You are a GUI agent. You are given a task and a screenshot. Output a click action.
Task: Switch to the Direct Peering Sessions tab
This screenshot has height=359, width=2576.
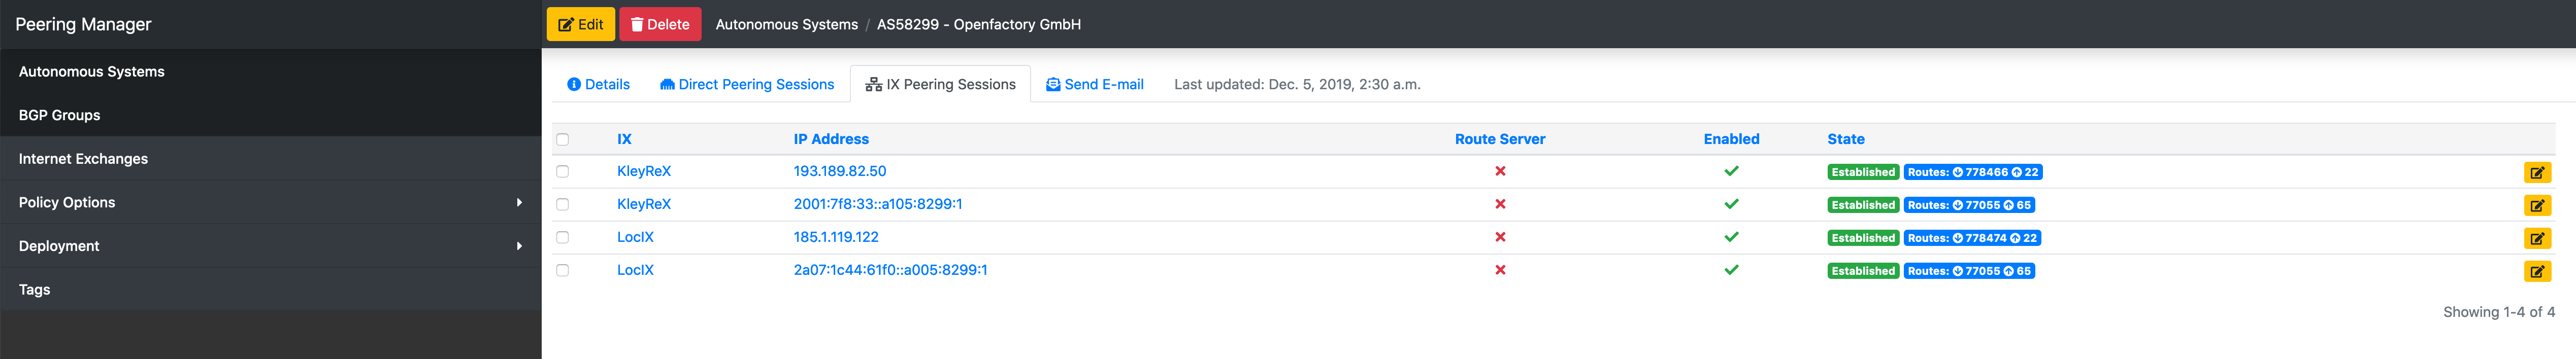point(757,84)
